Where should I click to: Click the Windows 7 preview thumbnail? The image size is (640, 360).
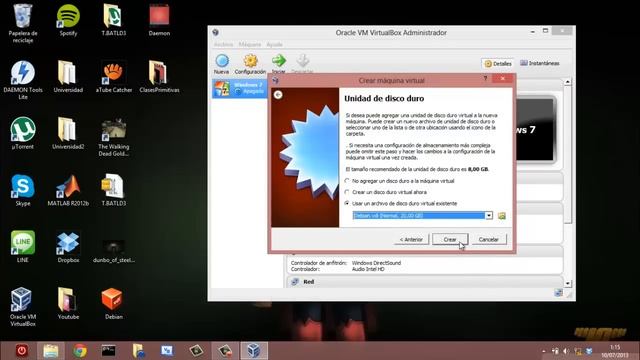pyautogui.click(x=535, y=129)
